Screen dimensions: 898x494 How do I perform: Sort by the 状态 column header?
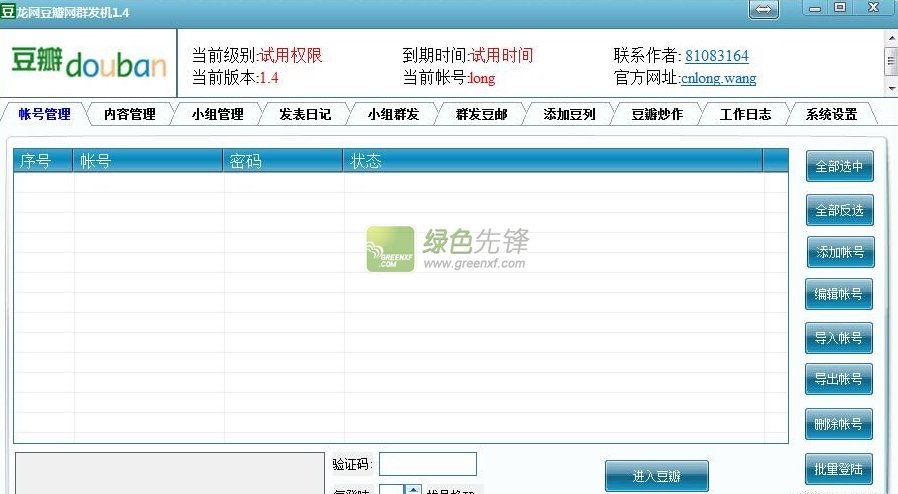pyautogui.click(x=553, y=161)
